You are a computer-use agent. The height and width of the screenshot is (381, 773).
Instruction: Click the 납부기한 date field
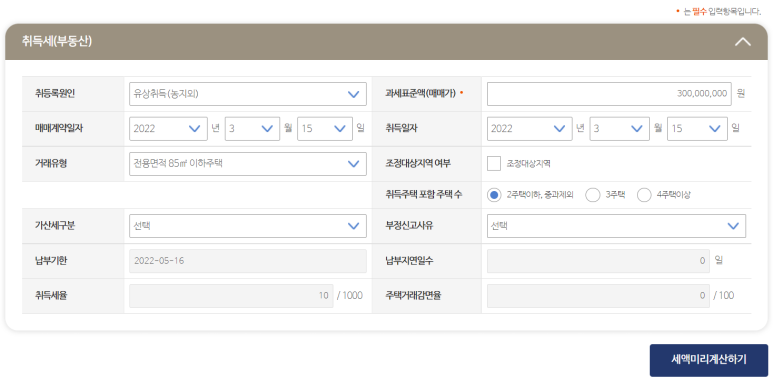(x=248, y=261)
